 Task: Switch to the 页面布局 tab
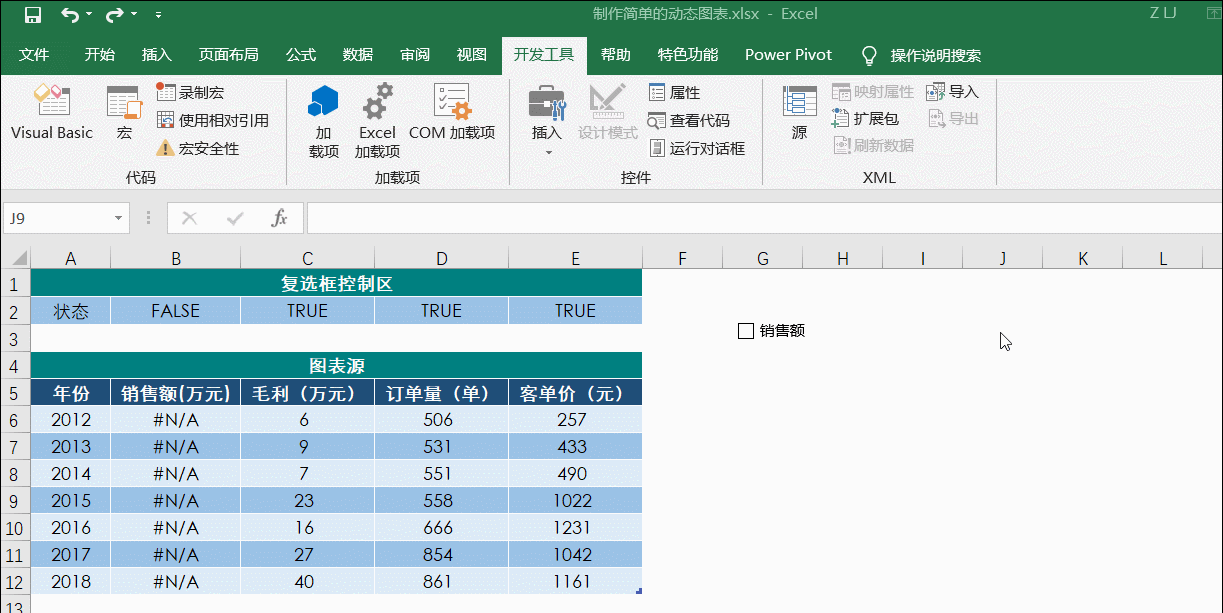point(228,55)
